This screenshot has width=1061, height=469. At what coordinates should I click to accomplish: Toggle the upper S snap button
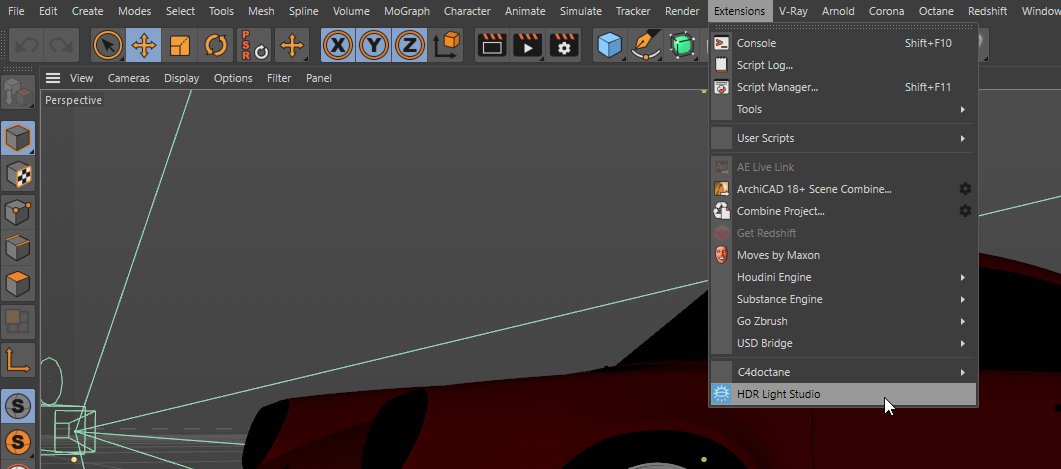18,406
